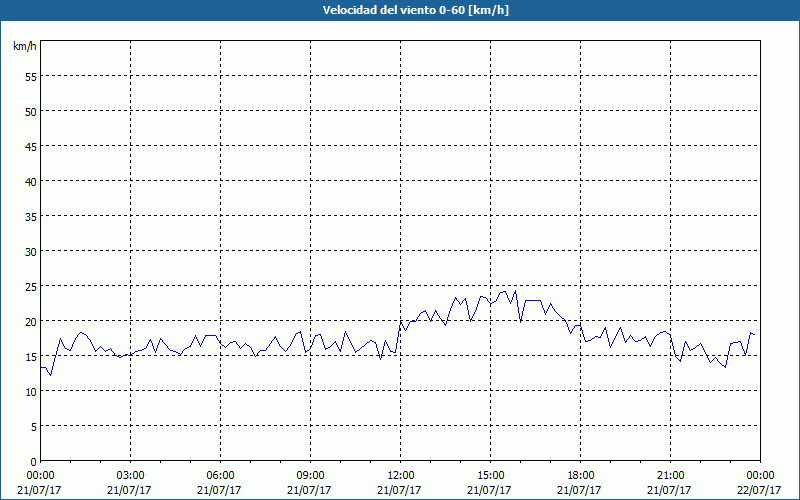Select the y-axis tick label '5'

[x=34, y=427]
